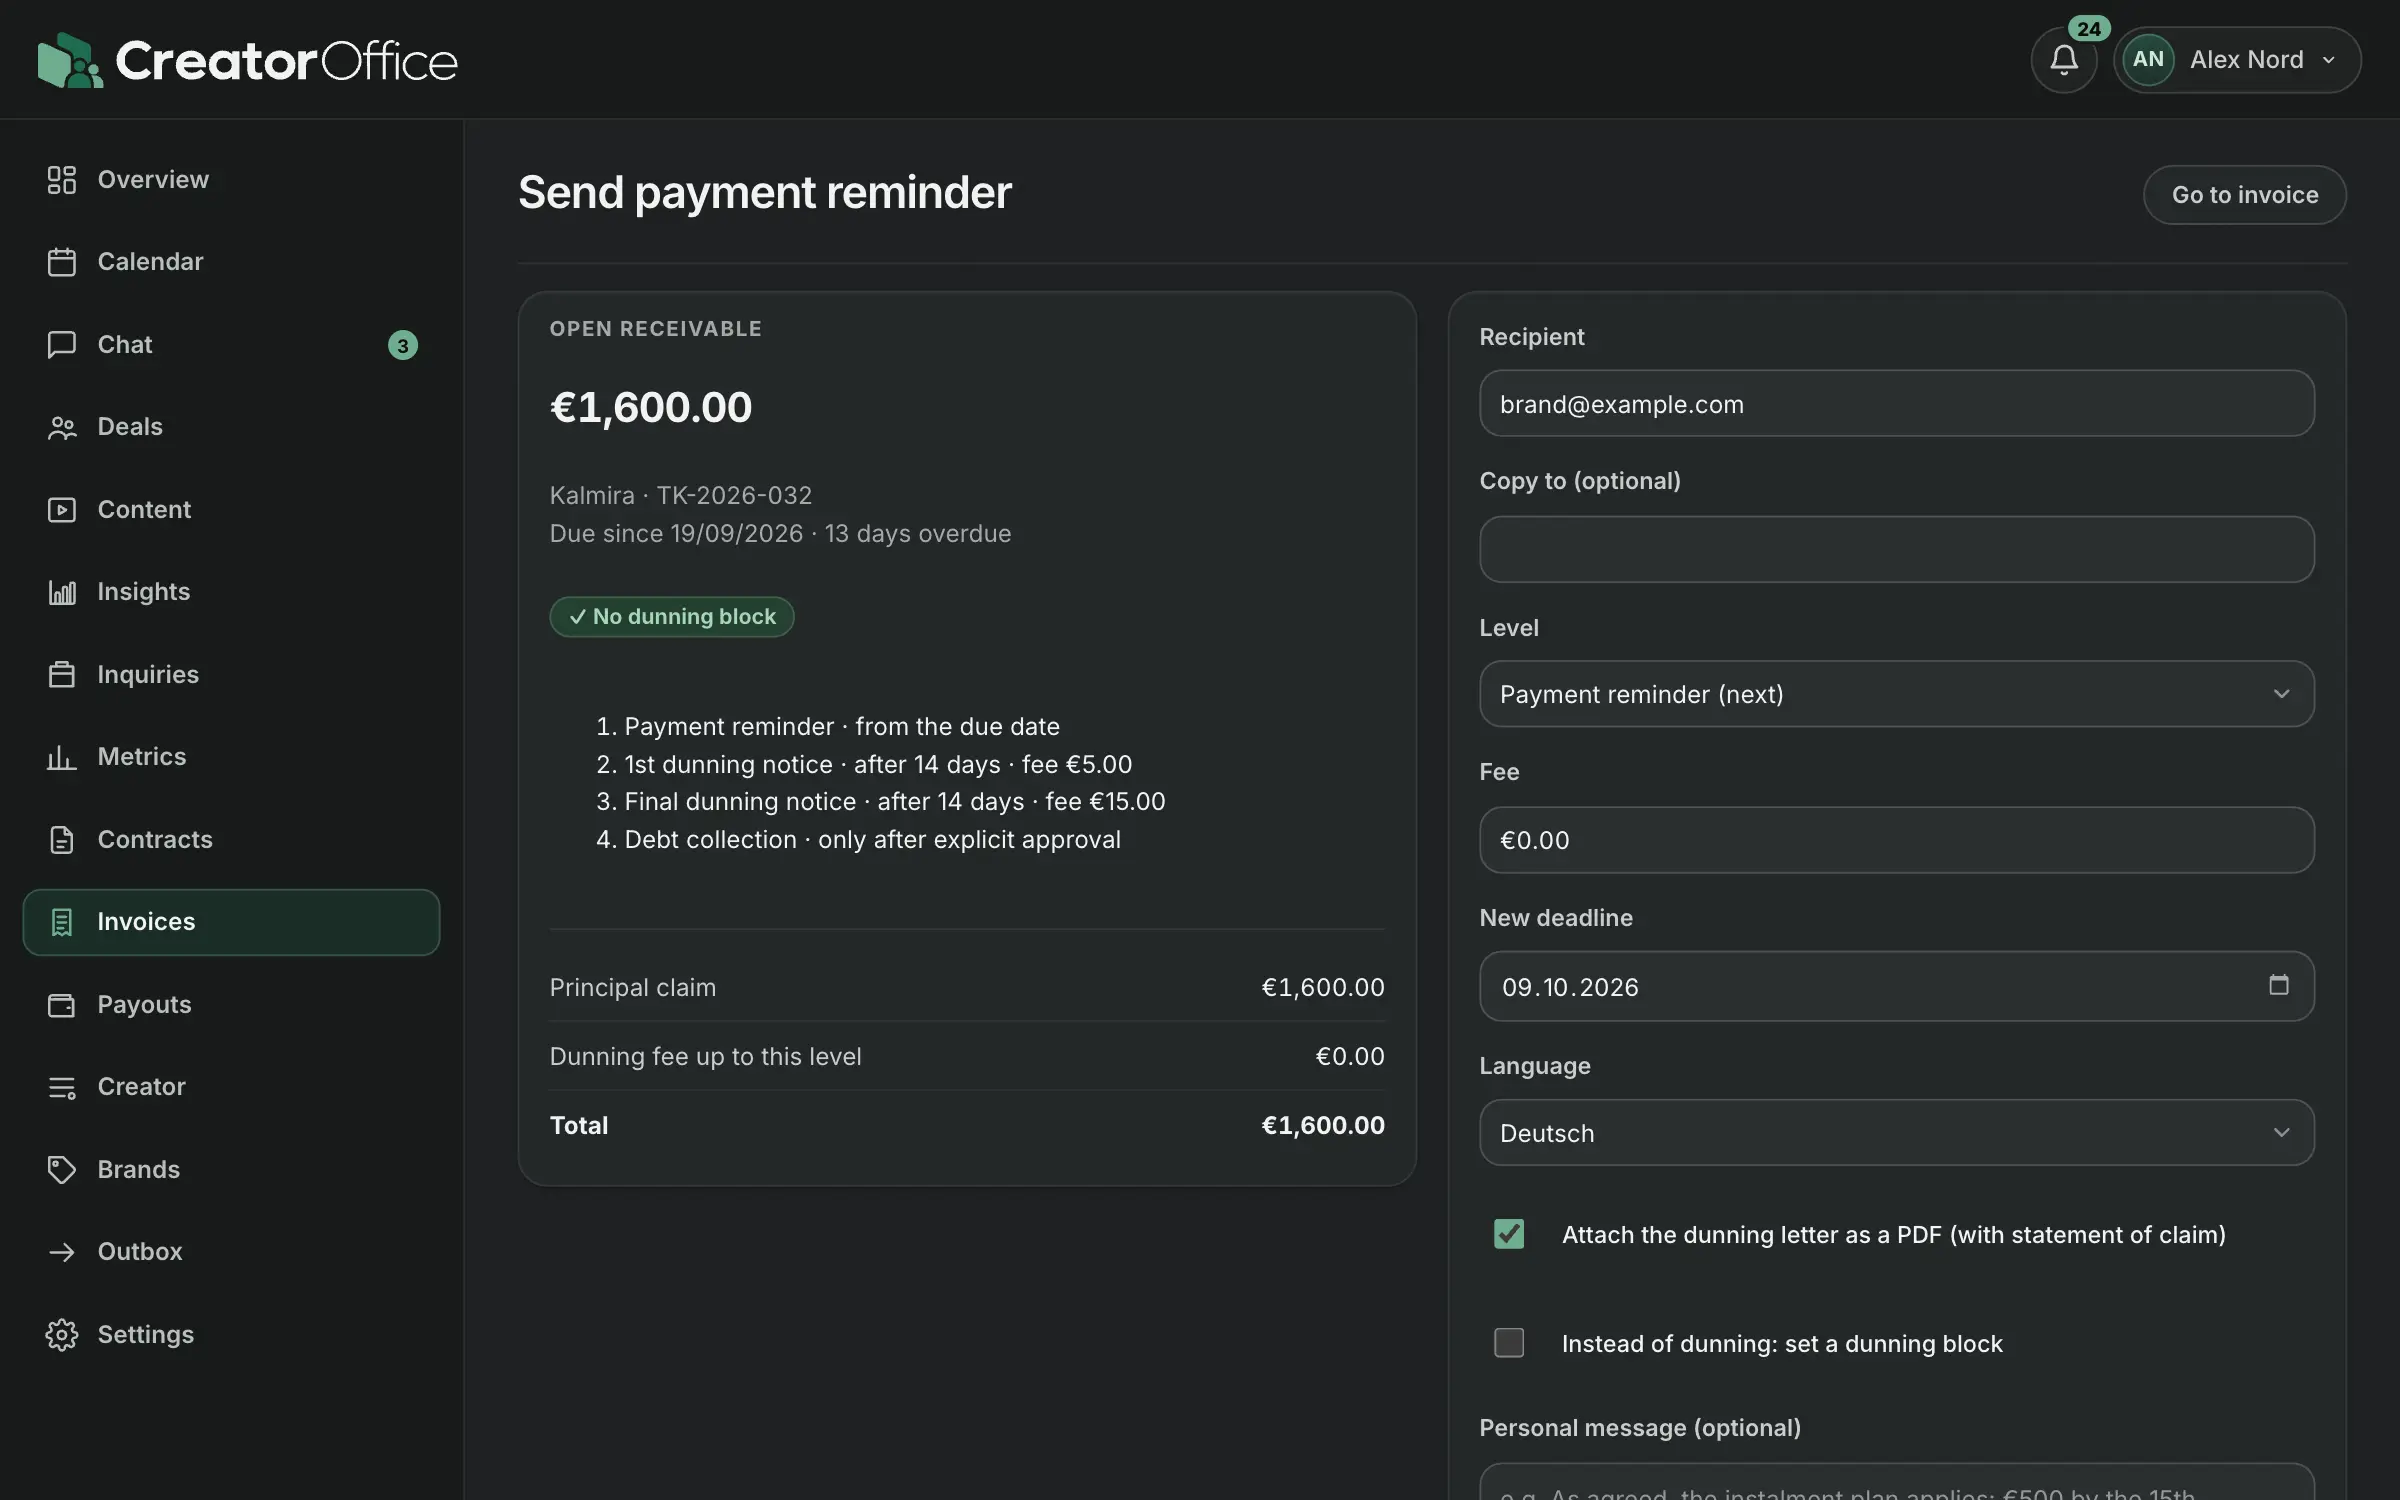Open the notifications bell
2400x1500 pixels.
coord(2064,60)
